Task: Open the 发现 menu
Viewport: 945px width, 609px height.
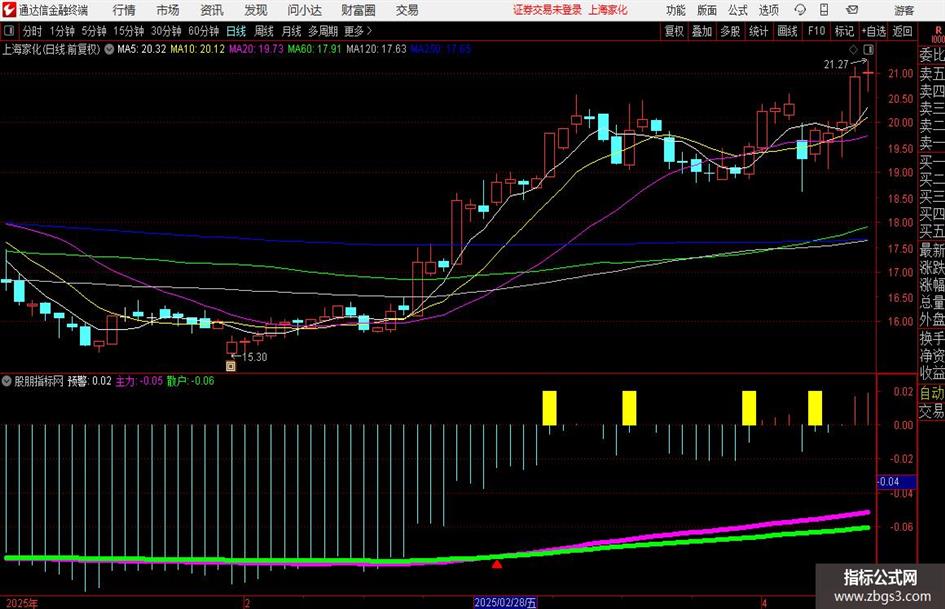Action: pyautogui.click(x=256, y=10)
